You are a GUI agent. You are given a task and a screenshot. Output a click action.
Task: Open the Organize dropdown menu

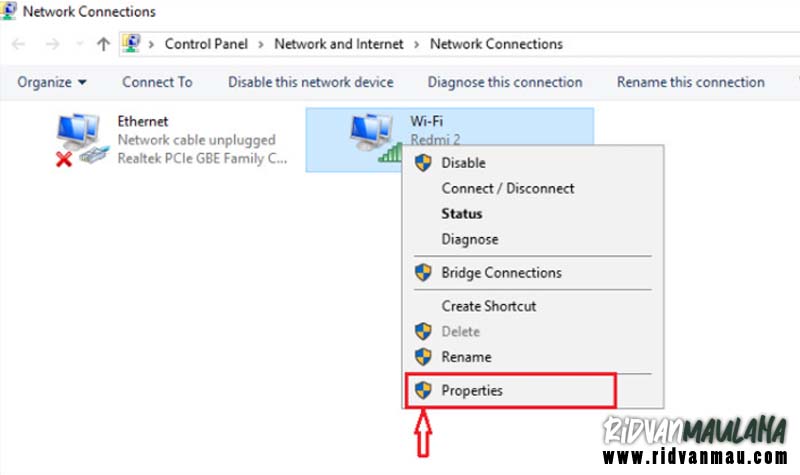(x=52, y=82)
